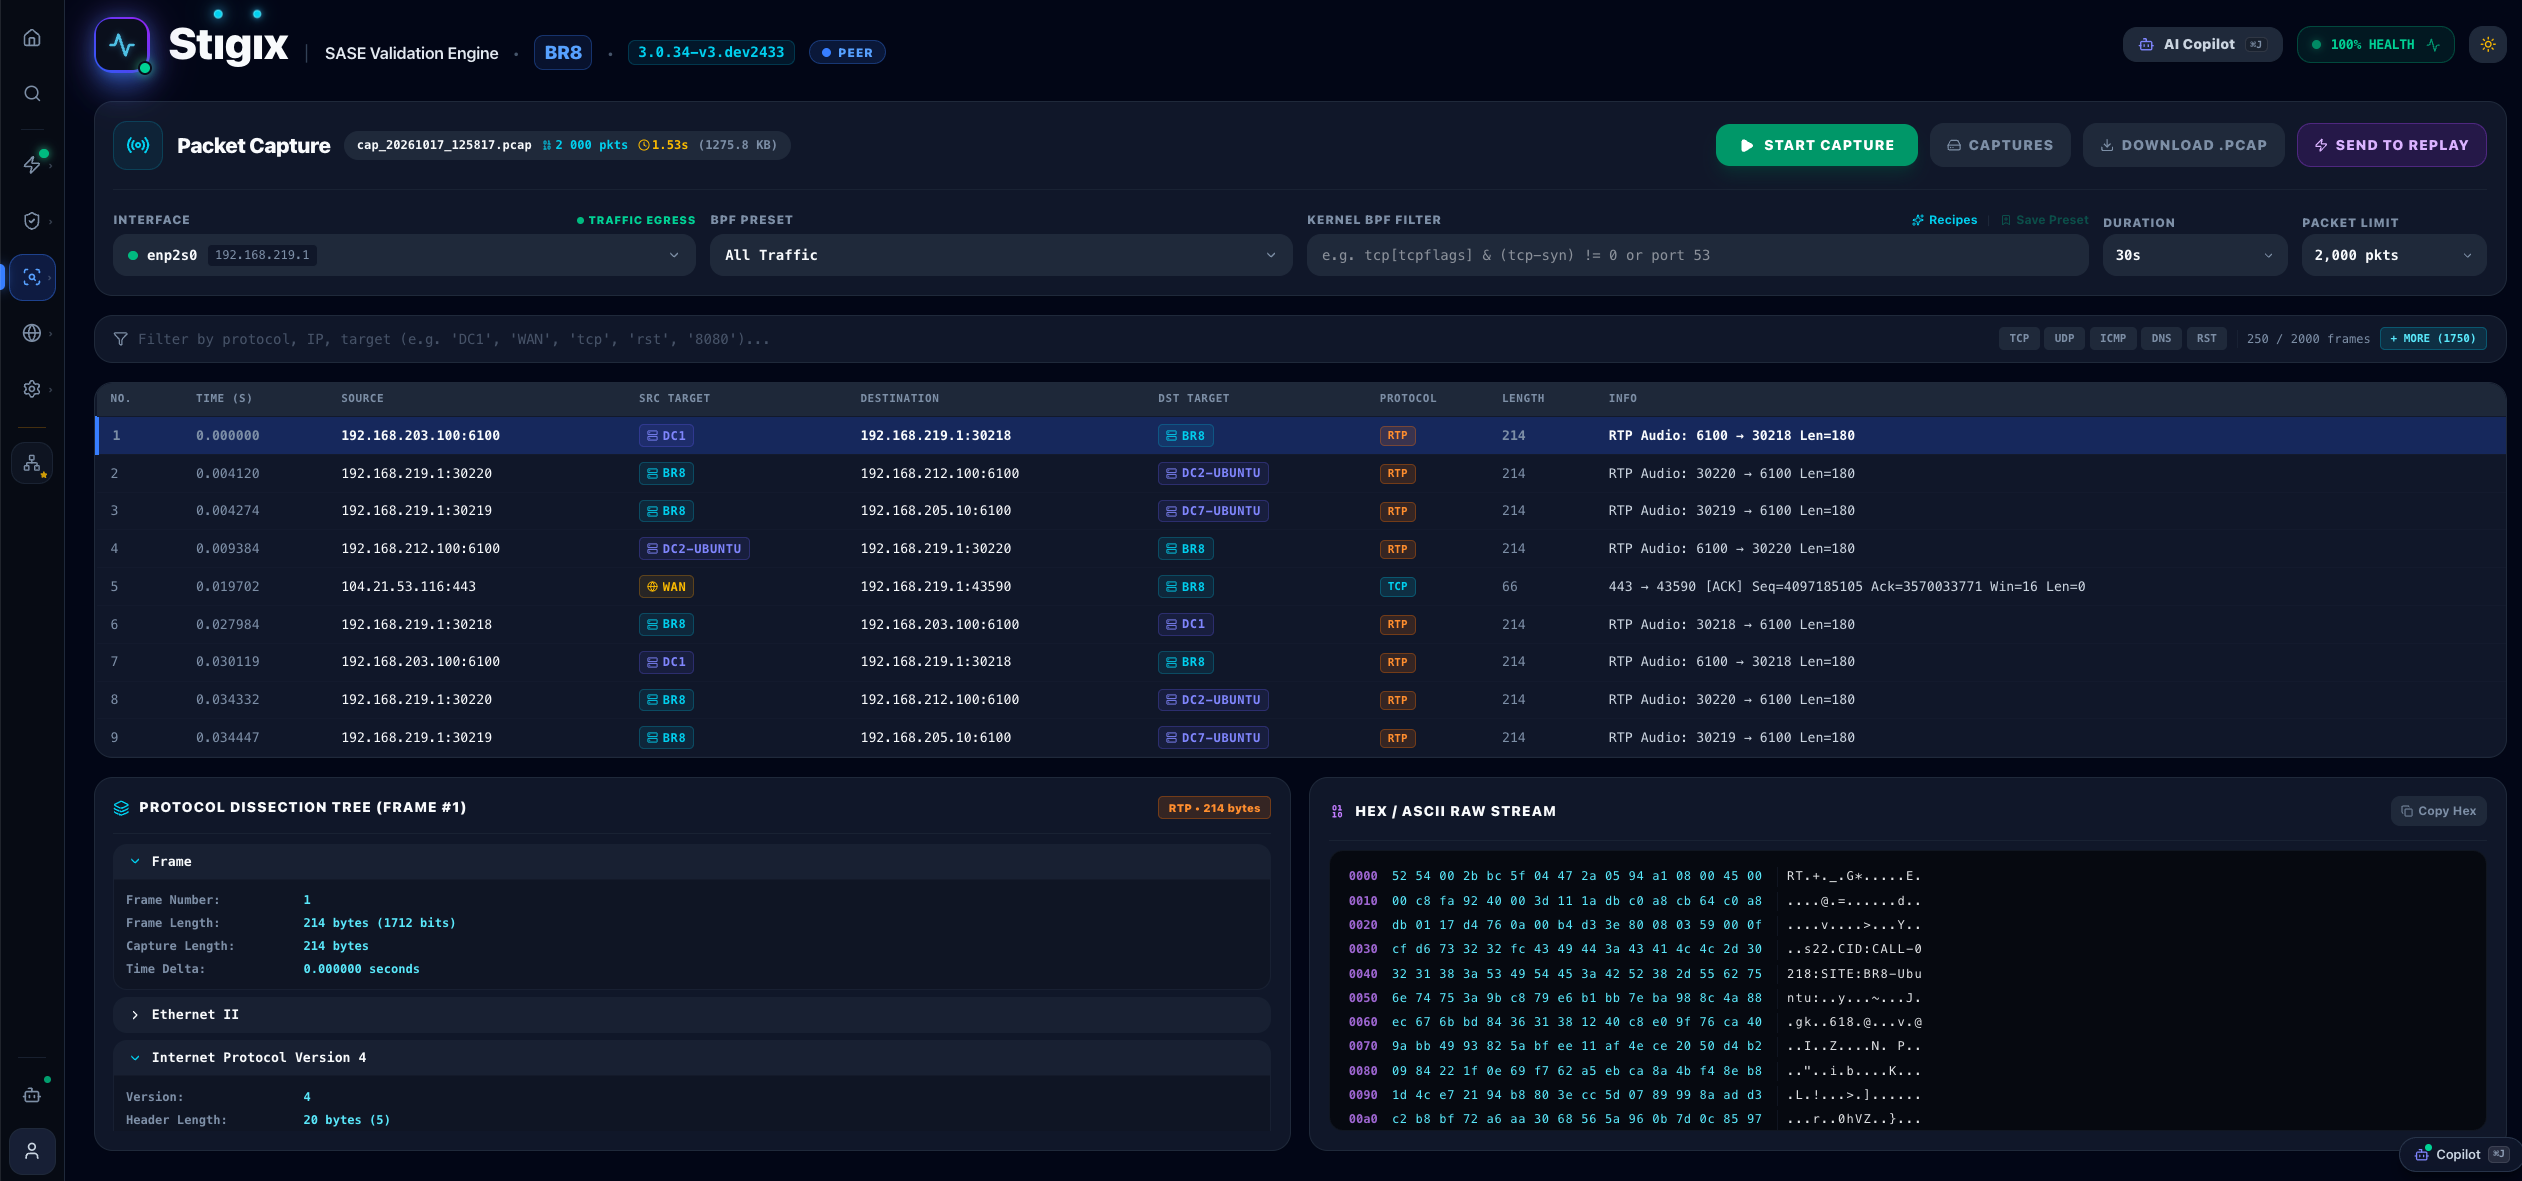The height and width of the screenshot is (1181, 2522).
Task: Click the Kernel BPF filter input
Action: [x=1697, y=255]
